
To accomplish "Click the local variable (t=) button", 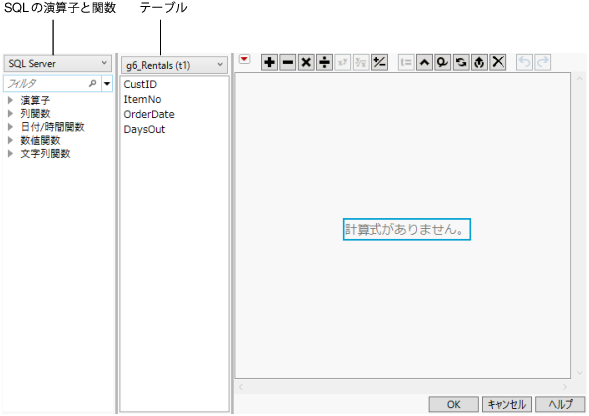I will (x=406, y=62).
